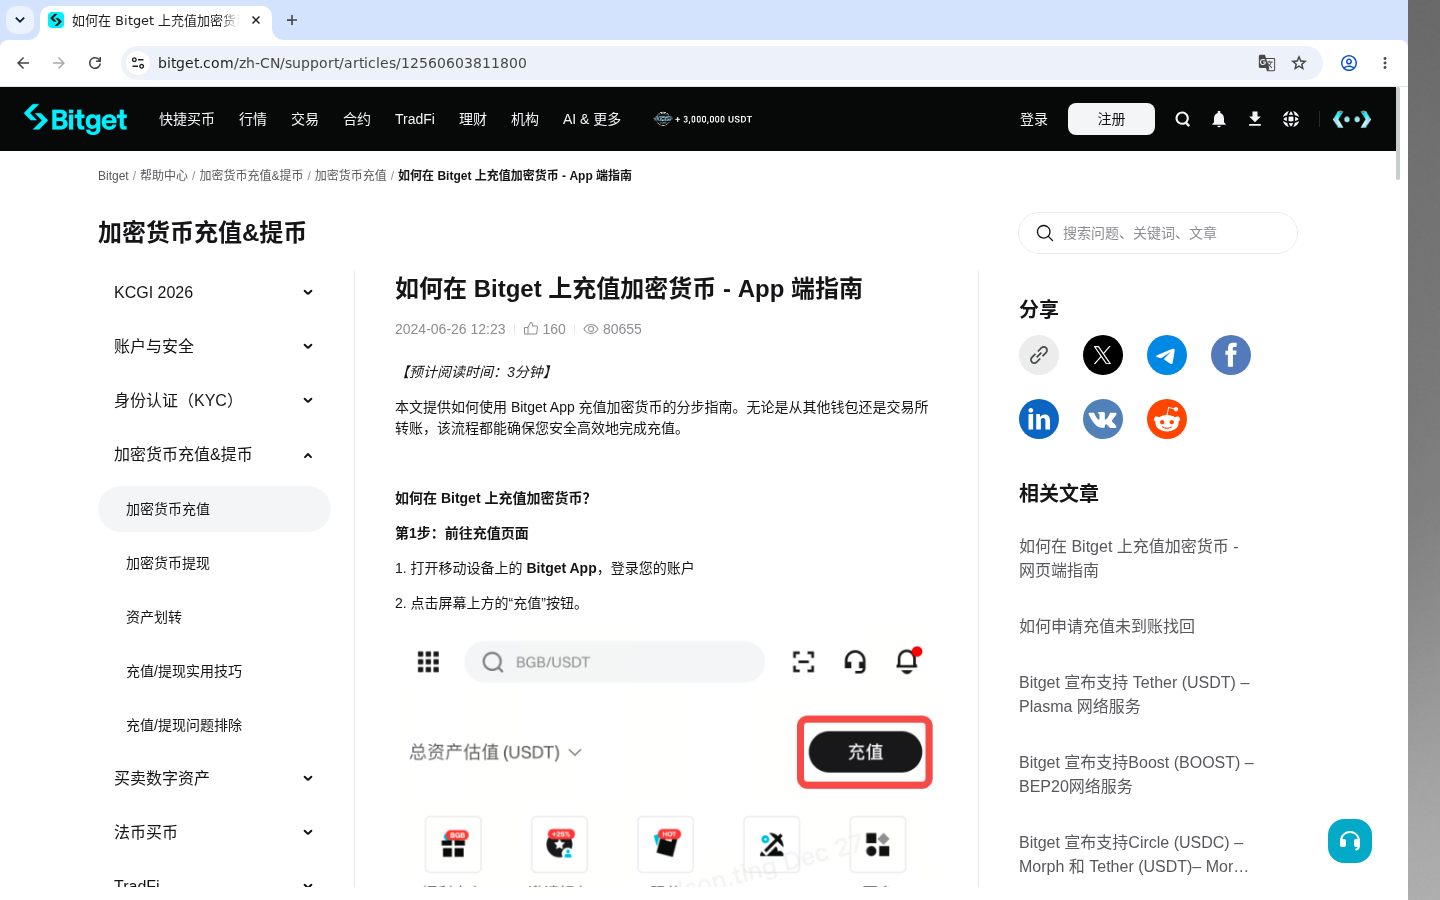Focus the help center search field
1440x900 pixels.
(x=1158, y=233)
